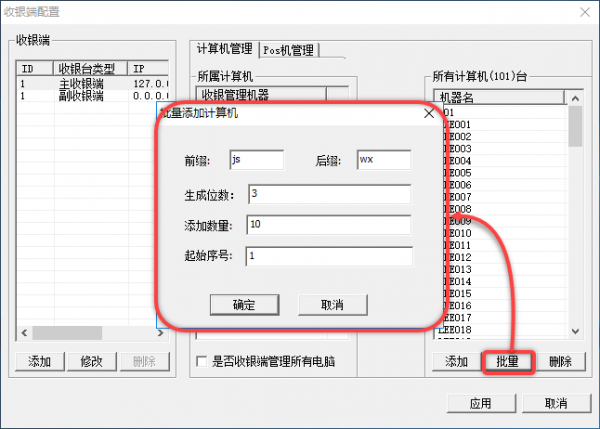Click the down arrow of computer list scrollbar
This screenshot has height=429, width=600.
575,331
